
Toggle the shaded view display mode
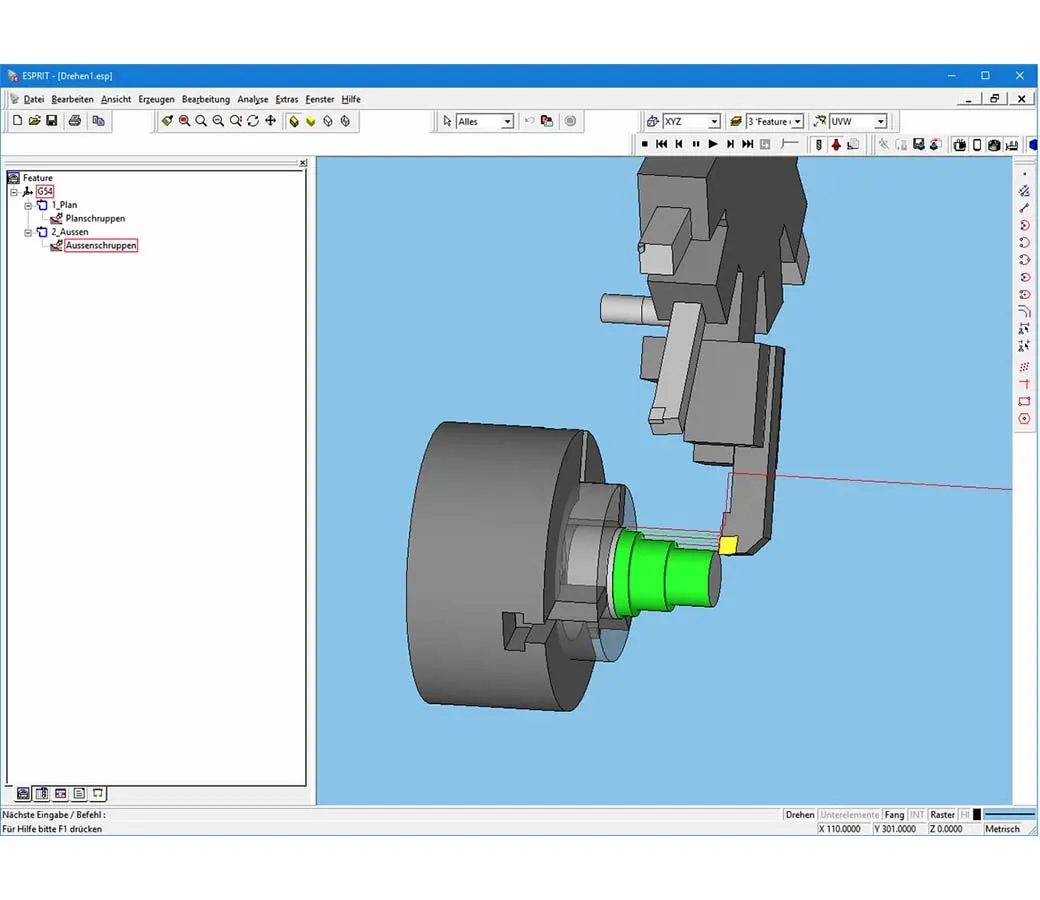294,121
